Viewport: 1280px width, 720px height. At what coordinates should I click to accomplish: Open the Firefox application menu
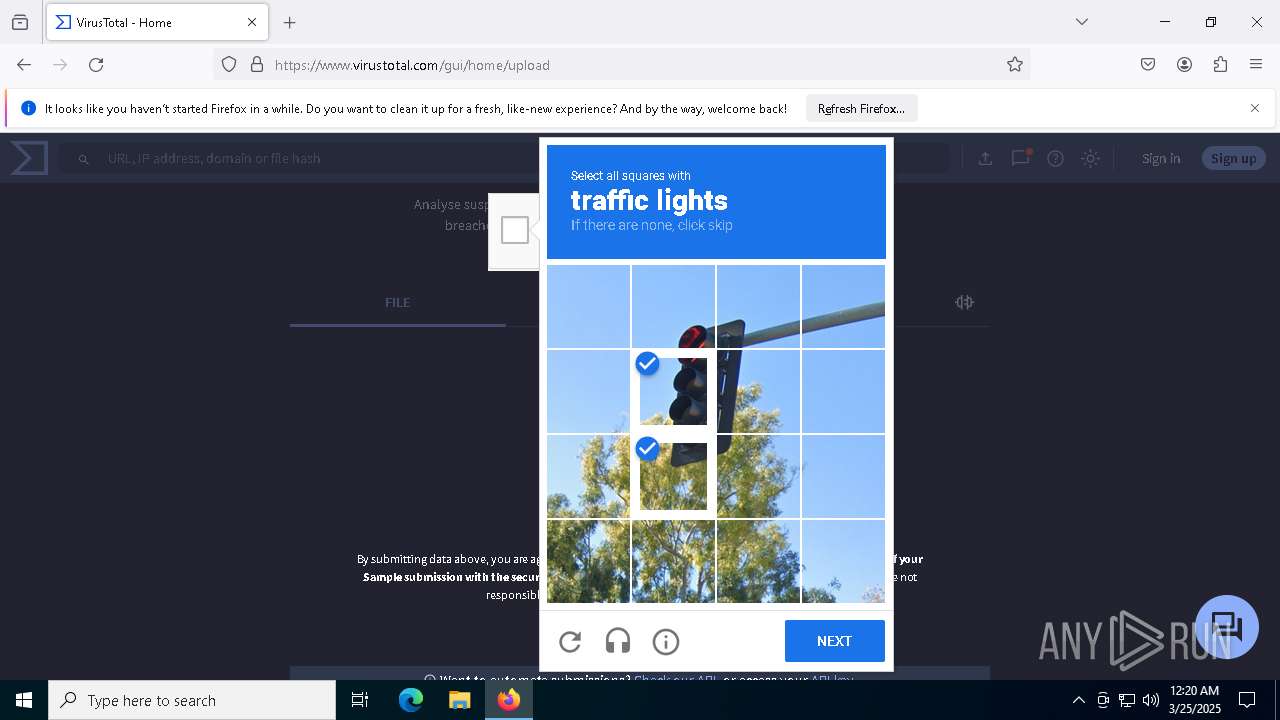click(x=1256, y=65)
